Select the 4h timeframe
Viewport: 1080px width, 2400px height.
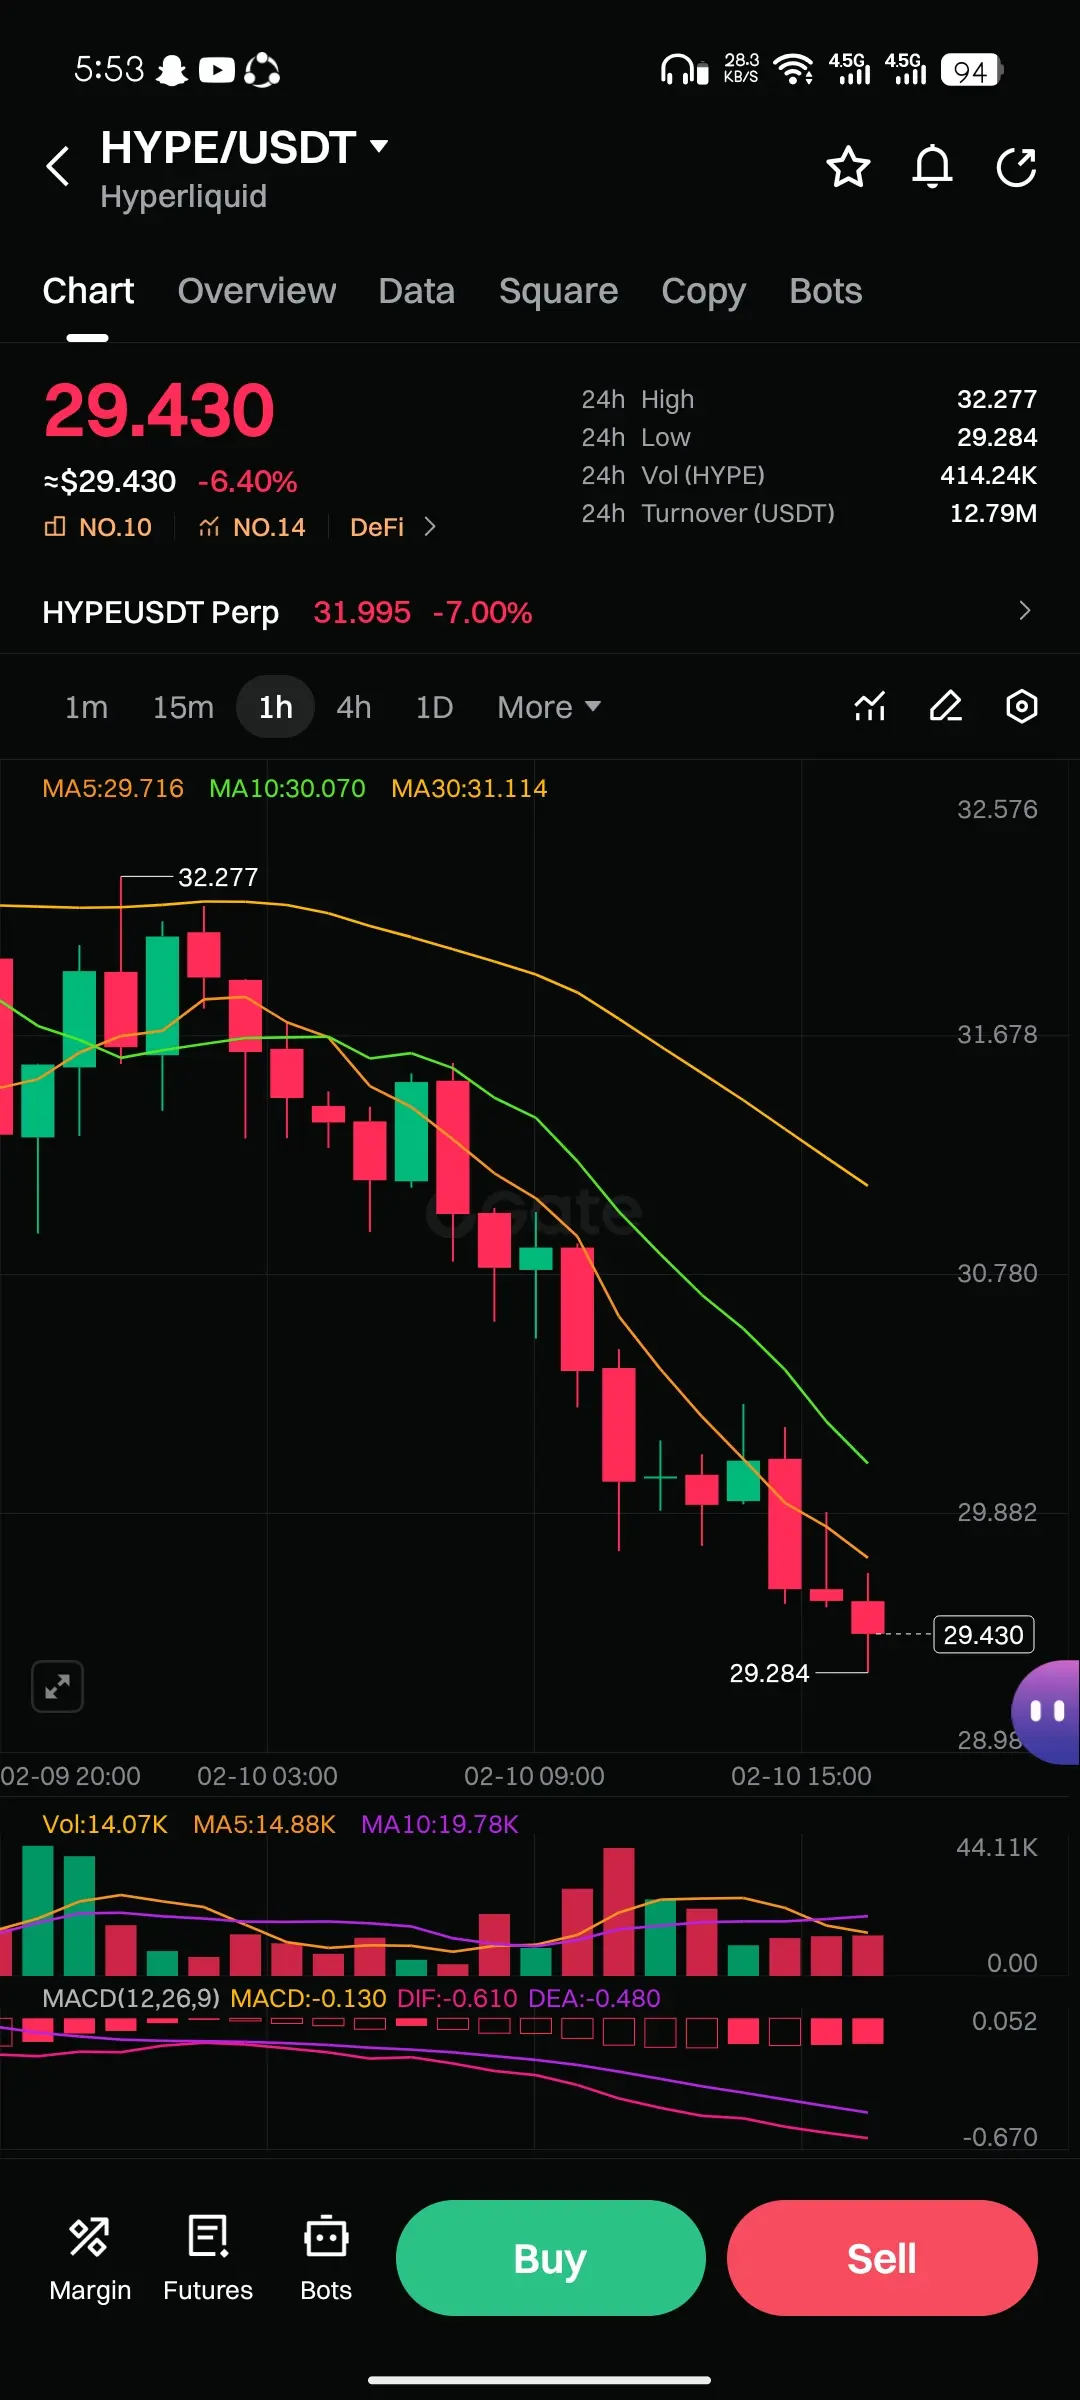point(354,707)
